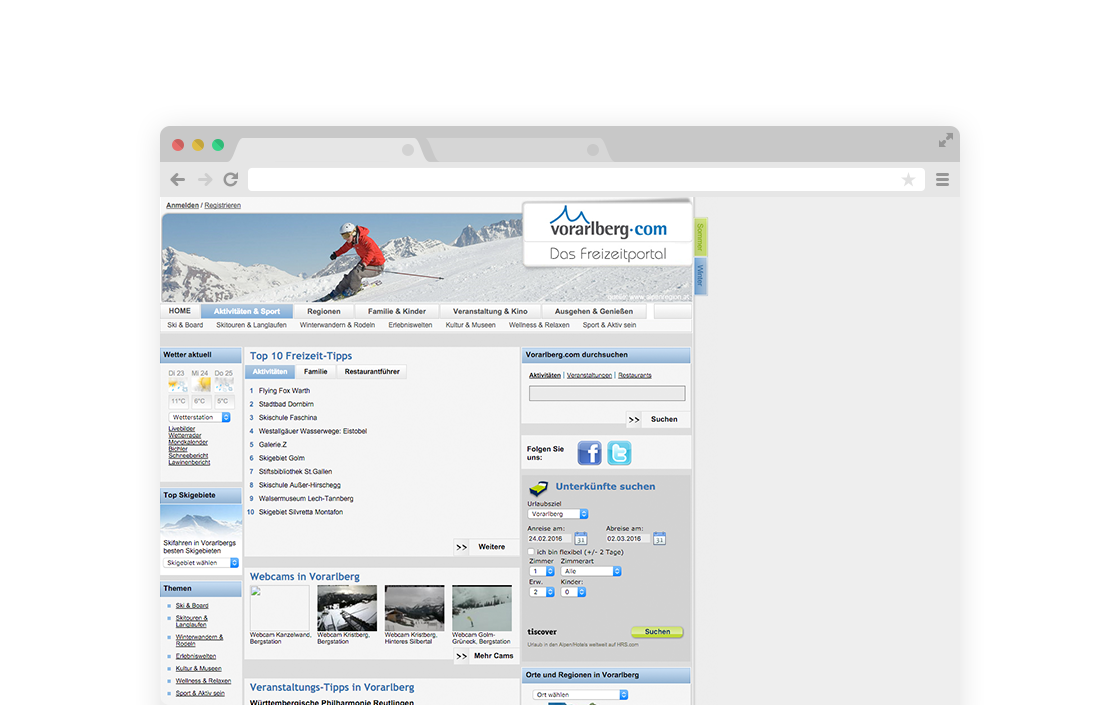This screenshot has height=705, width=1120.
Task: Switch to Sommer season tab
Action: 700,236
